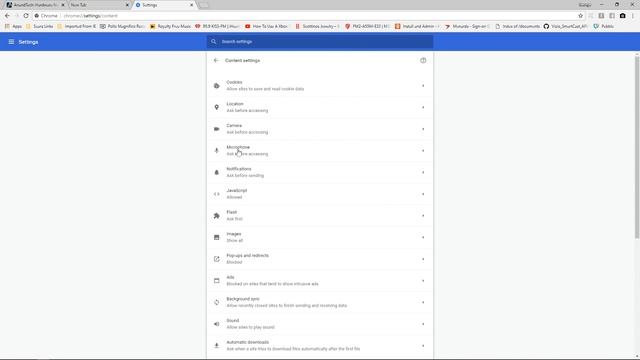Expand the Location row arrow
Viewport: 640px width, 360px height.
tap(423, 107)
